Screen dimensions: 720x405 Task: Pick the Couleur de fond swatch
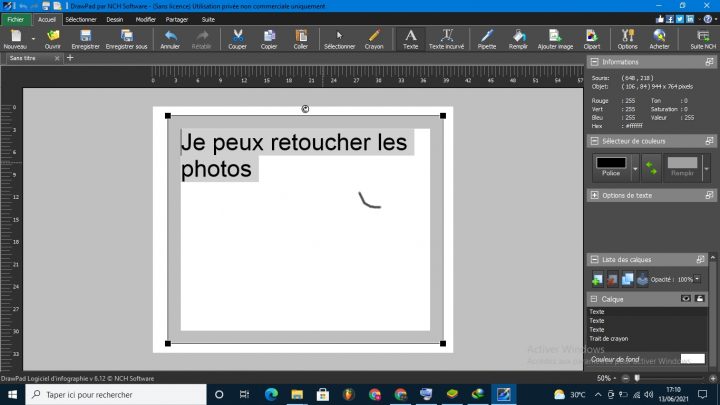coord(692,359)
